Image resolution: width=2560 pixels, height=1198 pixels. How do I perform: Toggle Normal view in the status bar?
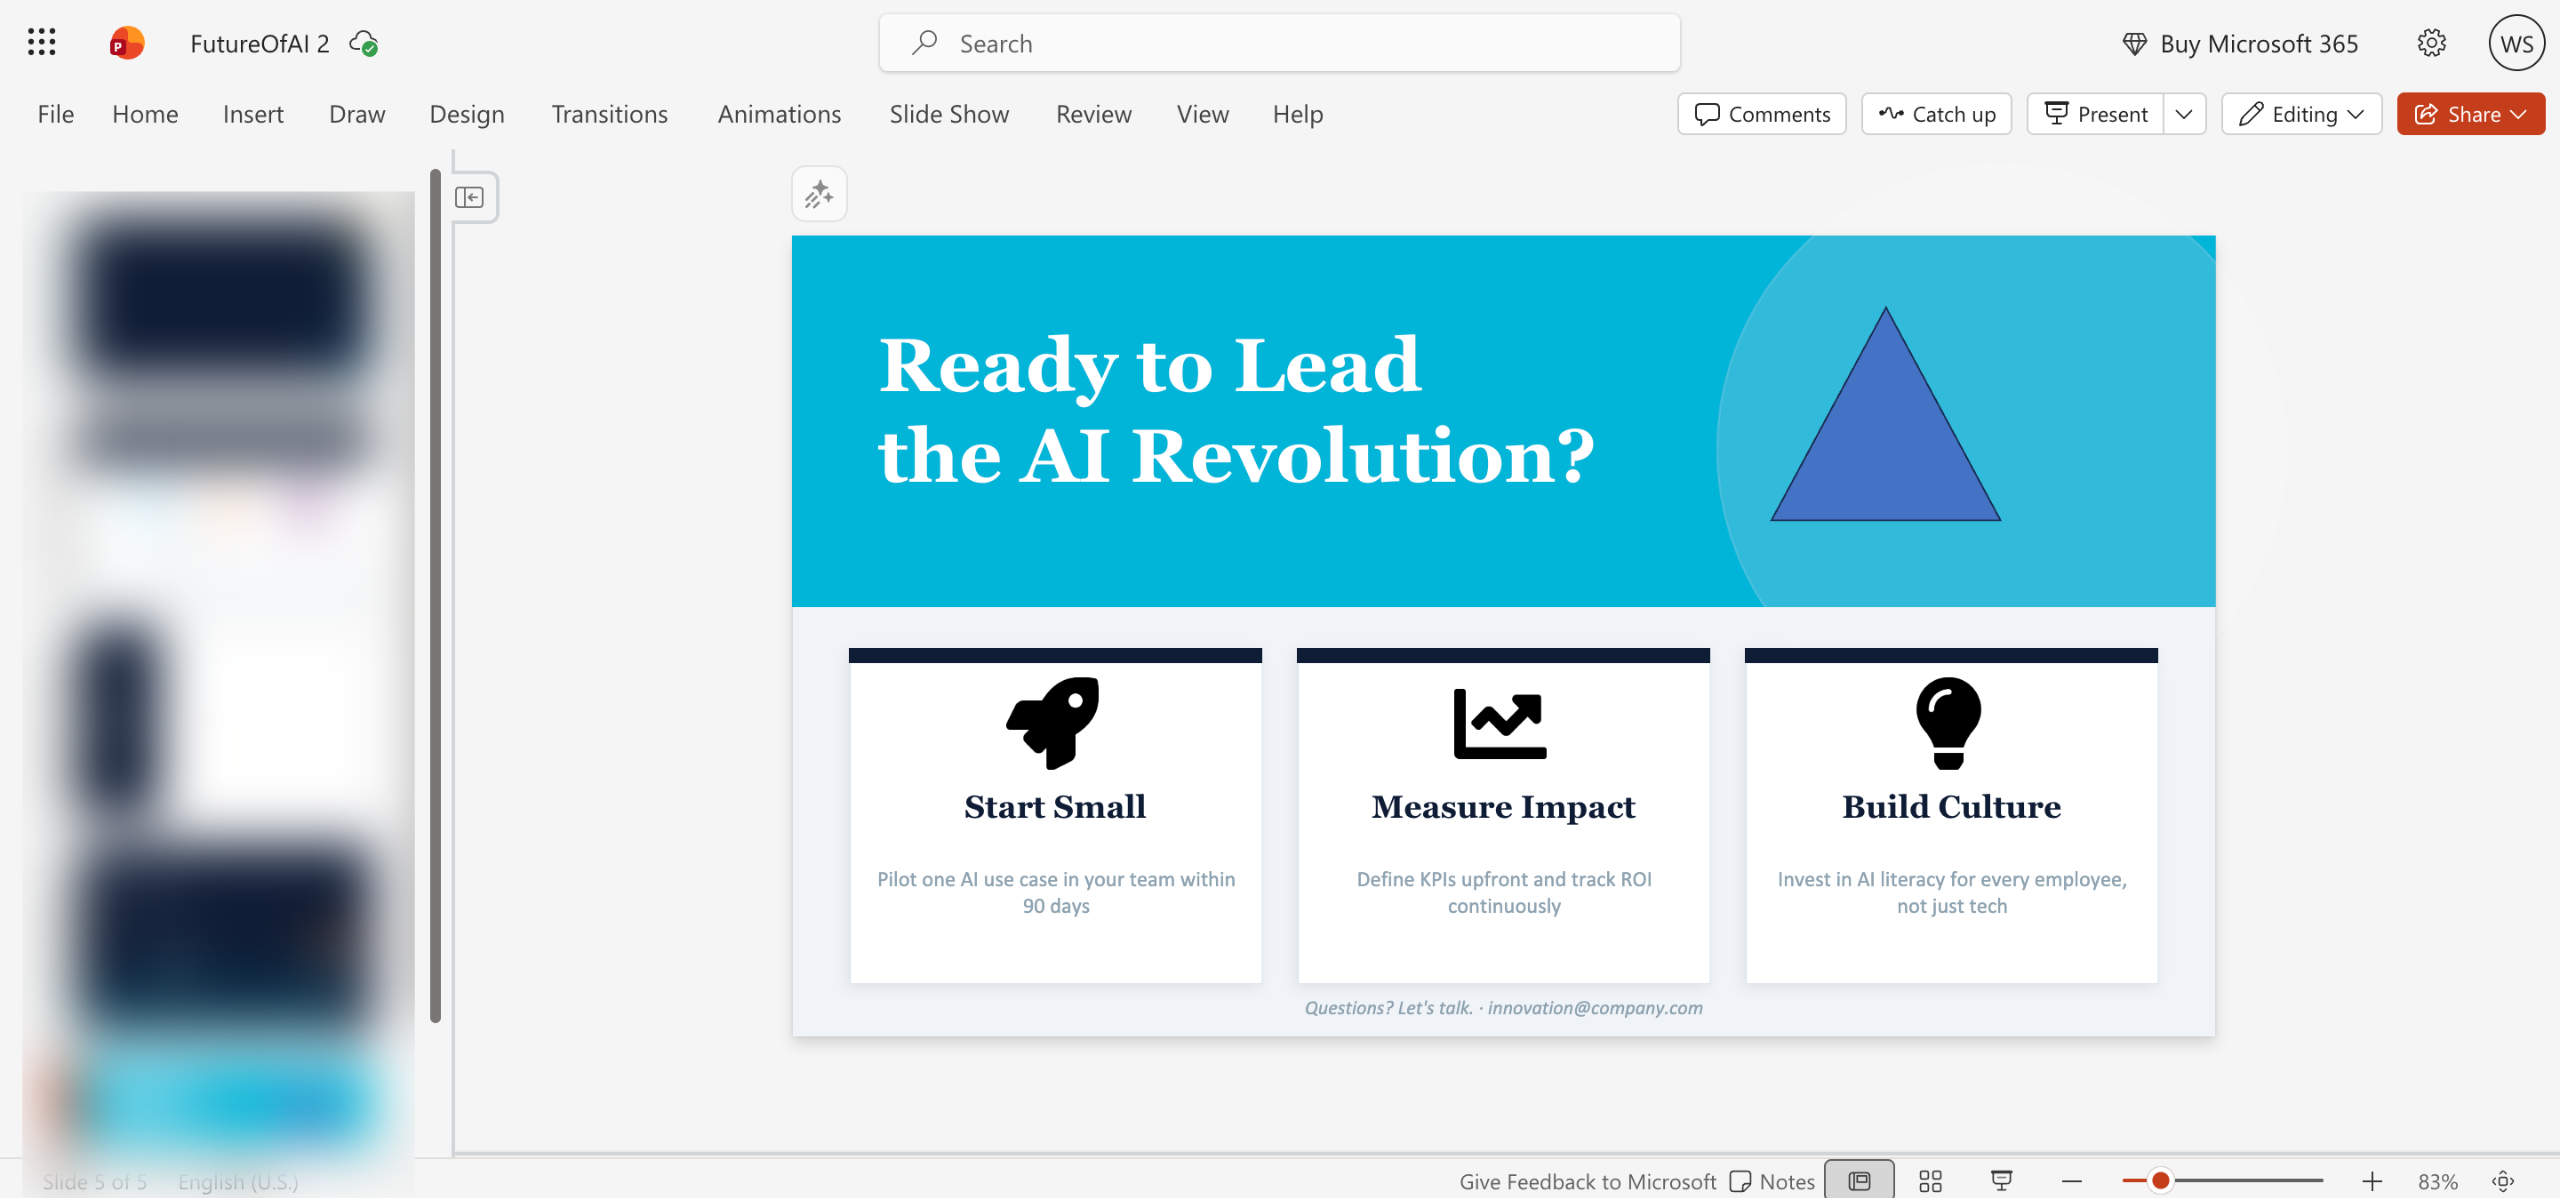coord(1859,1181)
